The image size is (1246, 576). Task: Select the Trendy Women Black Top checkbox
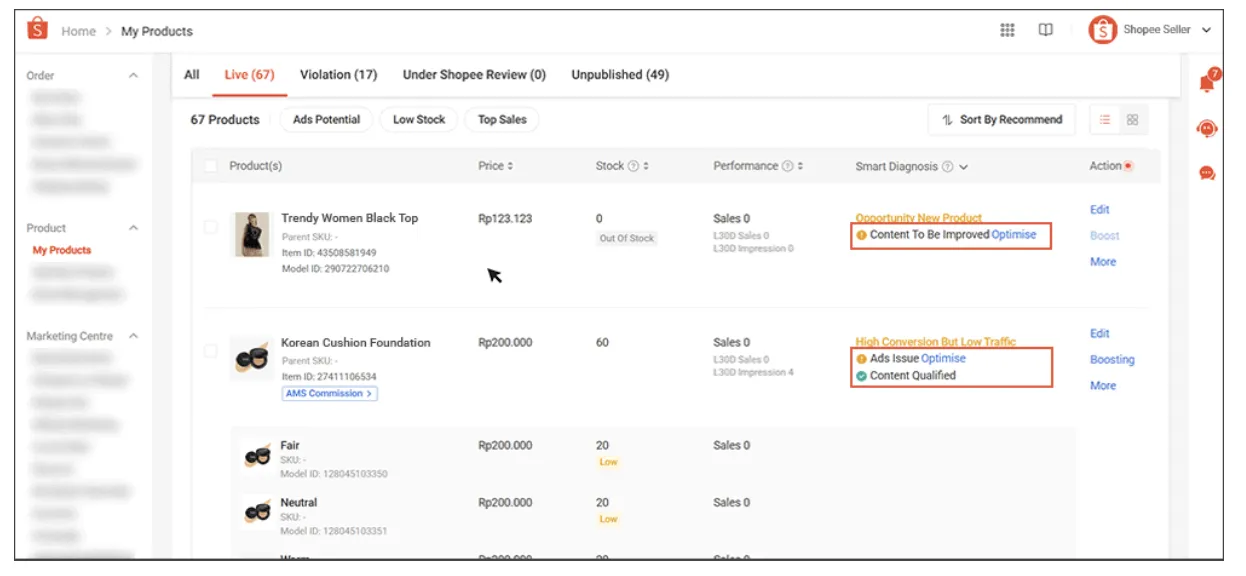(x=210, y=227)
